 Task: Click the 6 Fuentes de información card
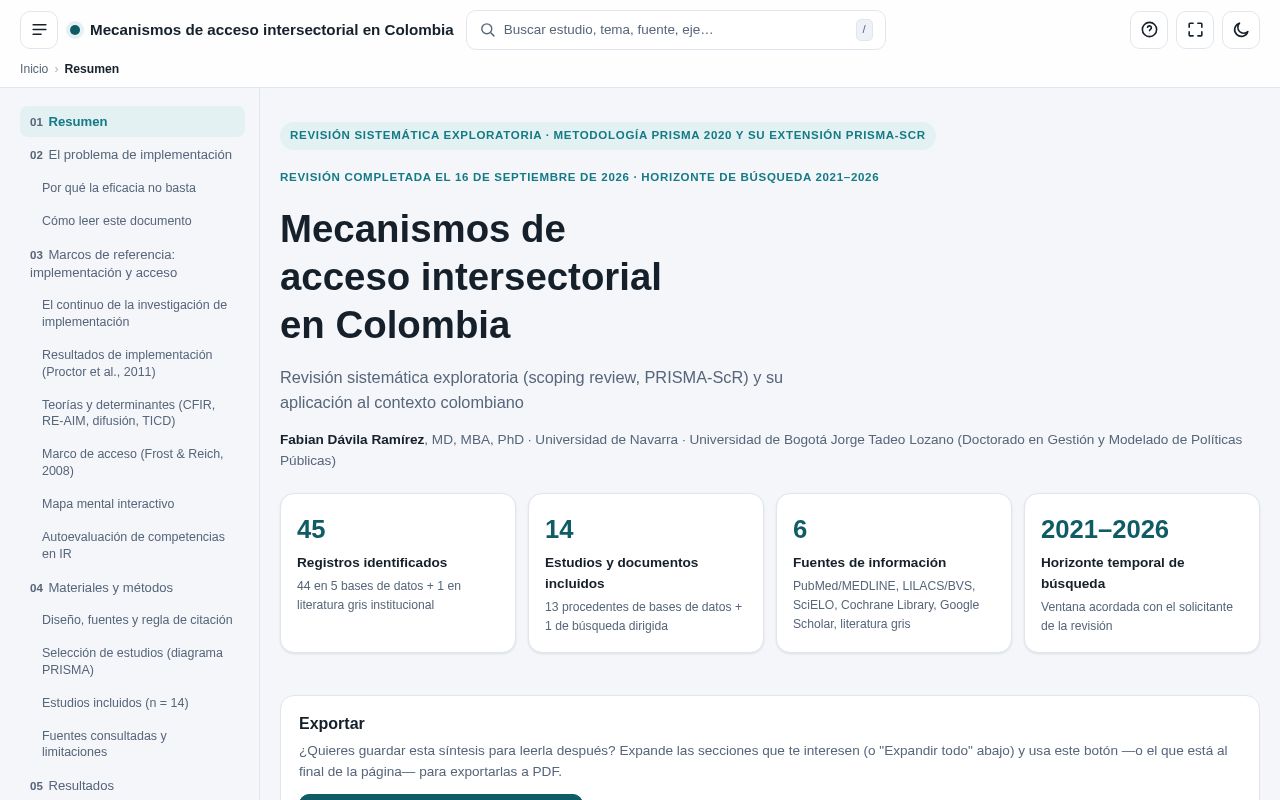tap(894, 573)
